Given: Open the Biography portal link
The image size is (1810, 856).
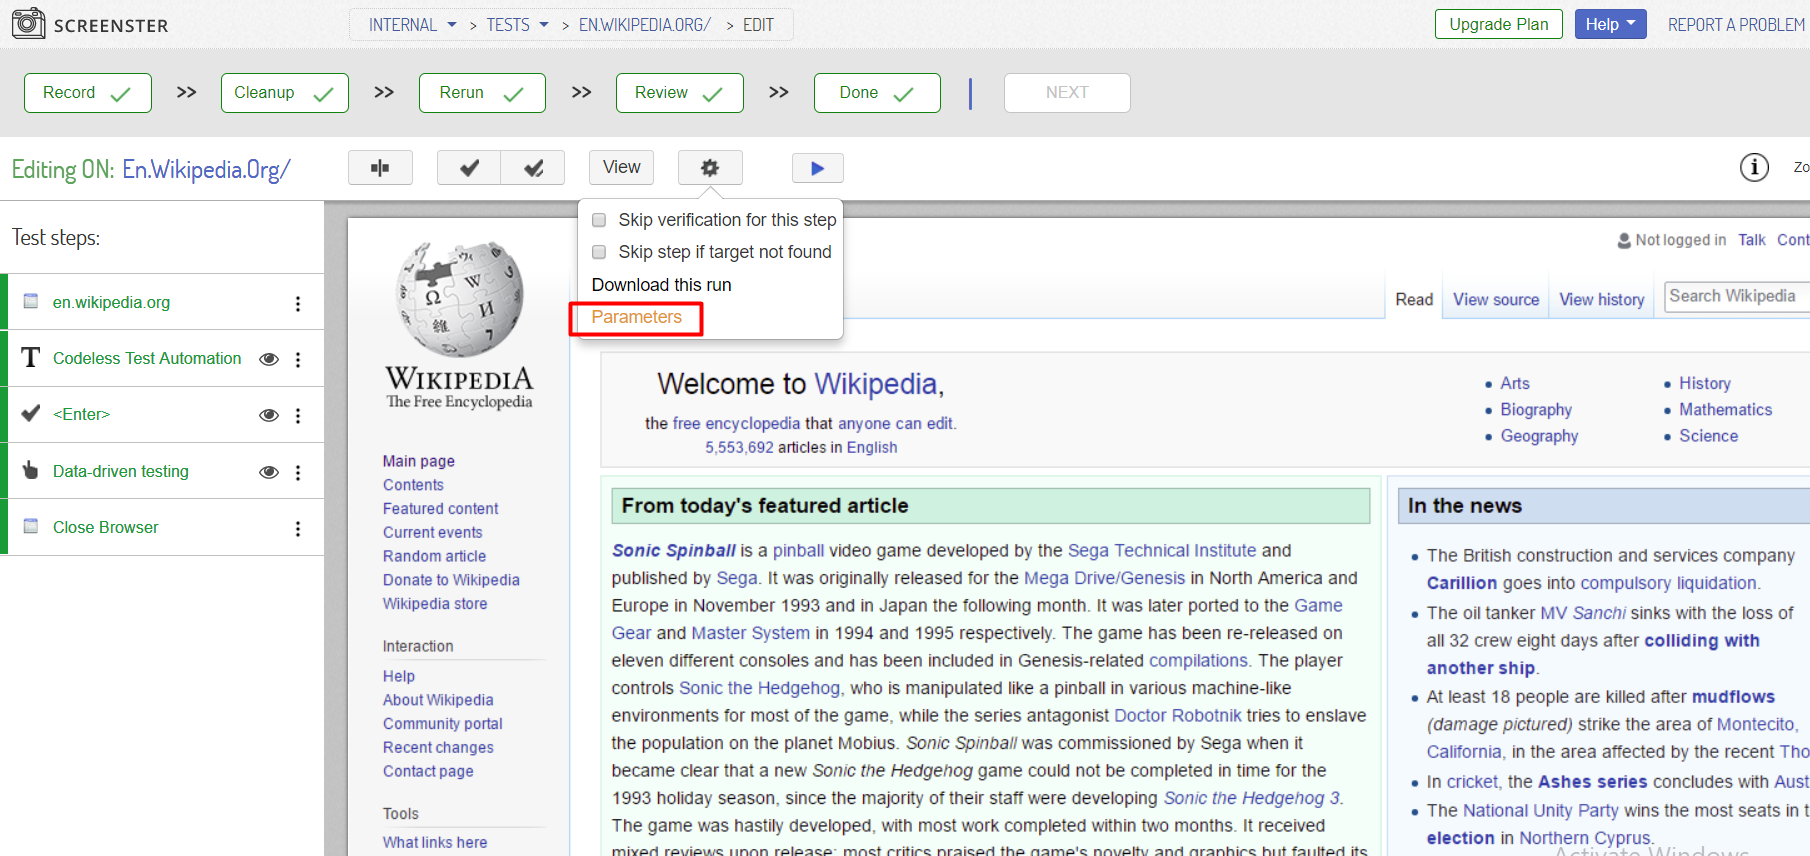Looking at the screenshot, I should coord(1536,410).
